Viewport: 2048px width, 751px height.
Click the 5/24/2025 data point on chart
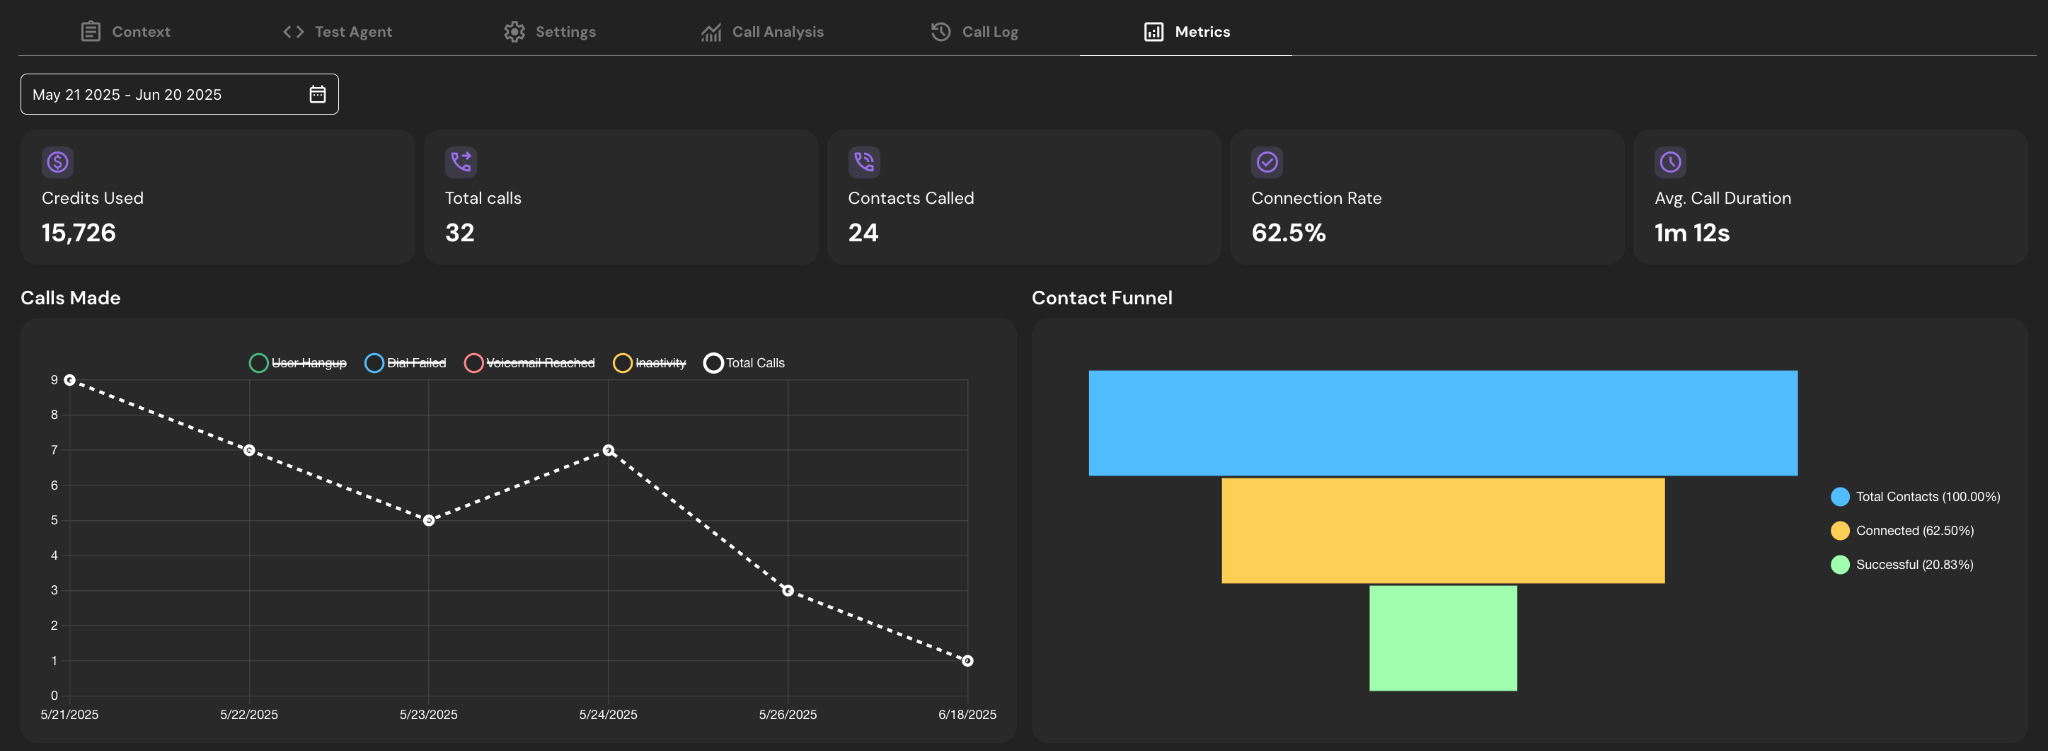click(x=608, y=450)
